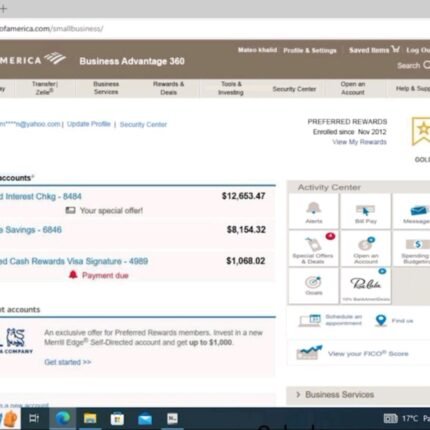
Task: Click the Schedule an appointment calendar icon
Action: tap(310, 320)
